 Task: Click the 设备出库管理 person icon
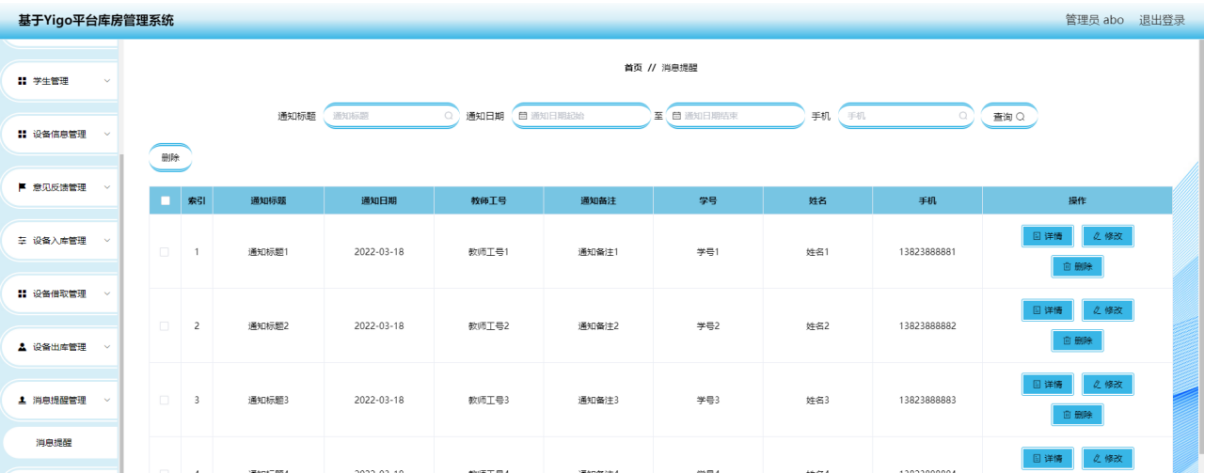22,347
